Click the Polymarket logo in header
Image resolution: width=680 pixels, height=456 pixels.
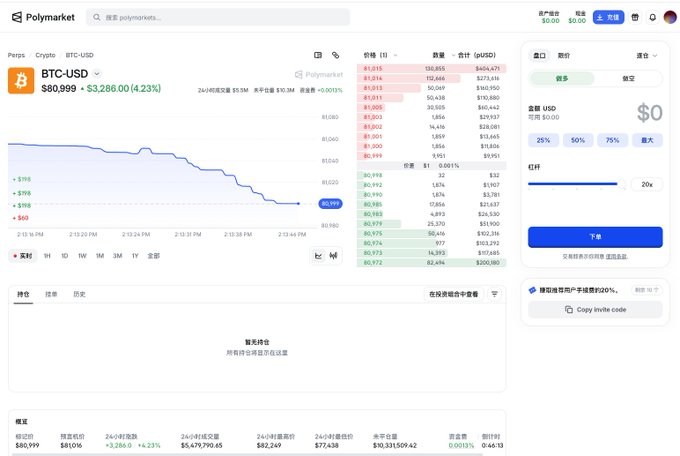(43, 17)
